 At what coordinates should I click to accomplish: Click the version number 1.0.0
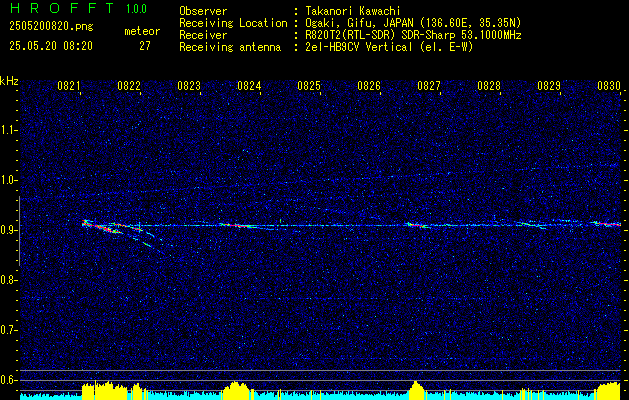136,9
